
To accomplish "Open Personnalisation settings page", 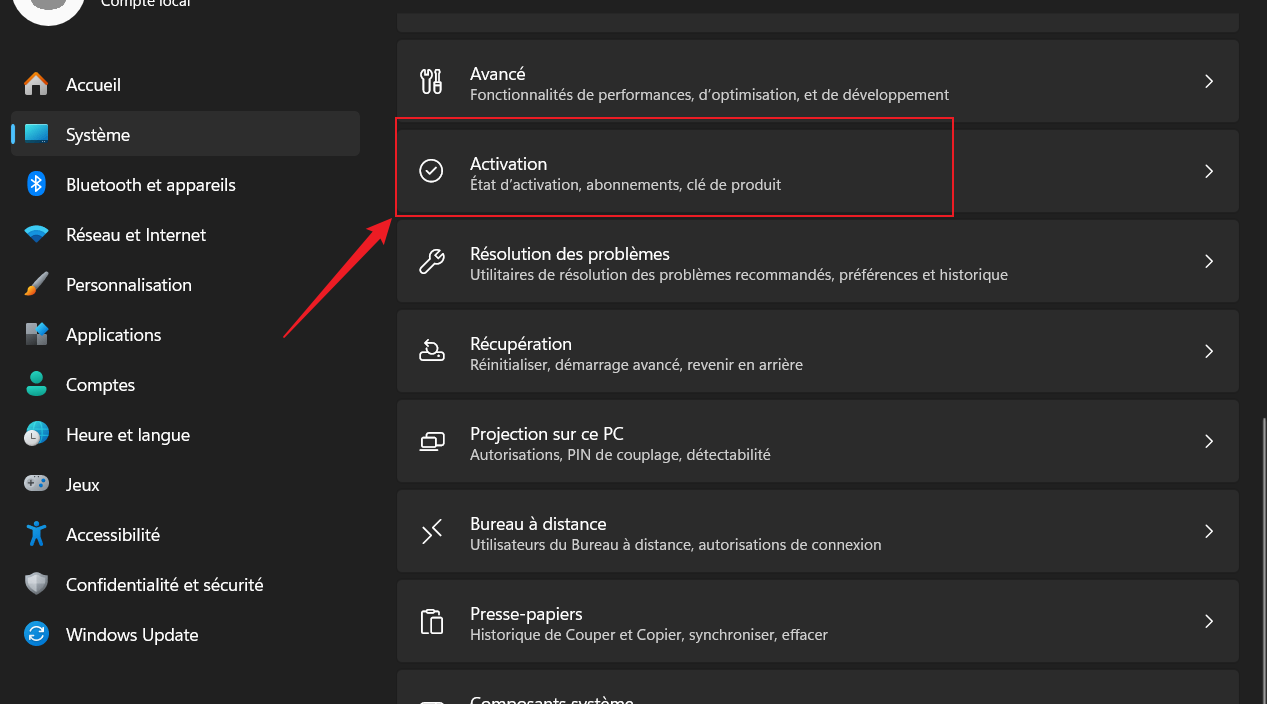I will (185, 284).
